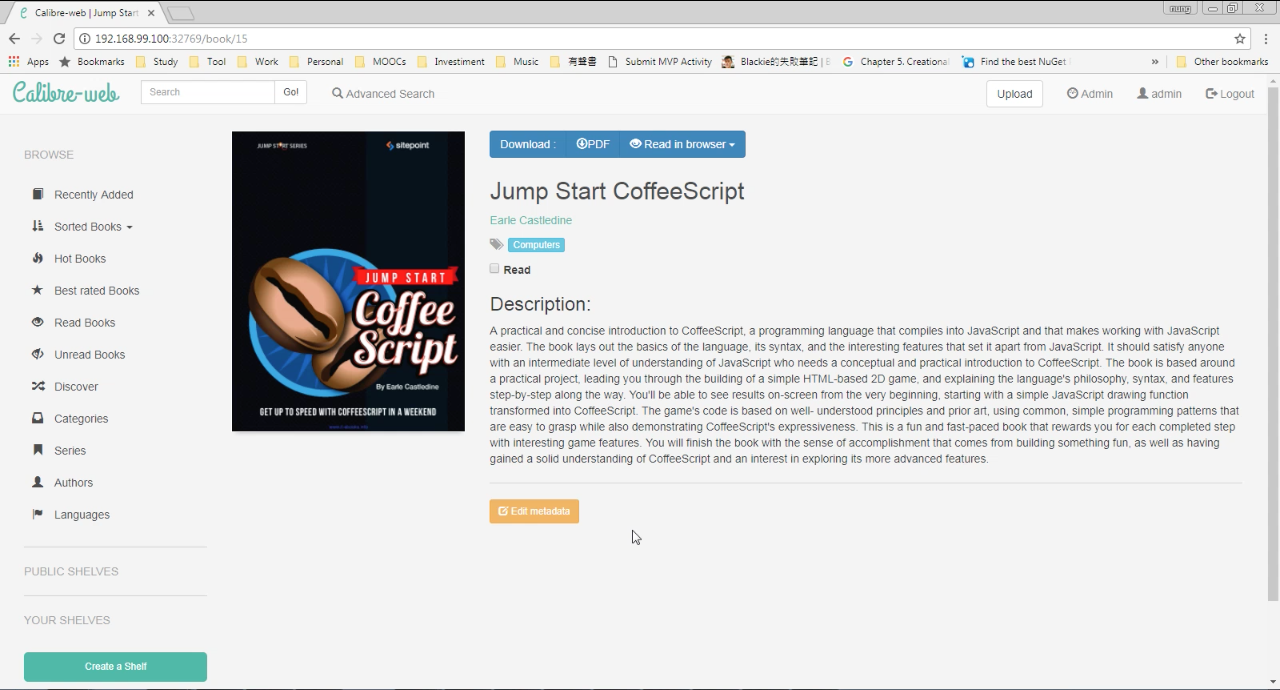Screen dimensions: 1280x690
Task: Click the Computers tag label
Action: pyautogui.click(x=536, y=245)
